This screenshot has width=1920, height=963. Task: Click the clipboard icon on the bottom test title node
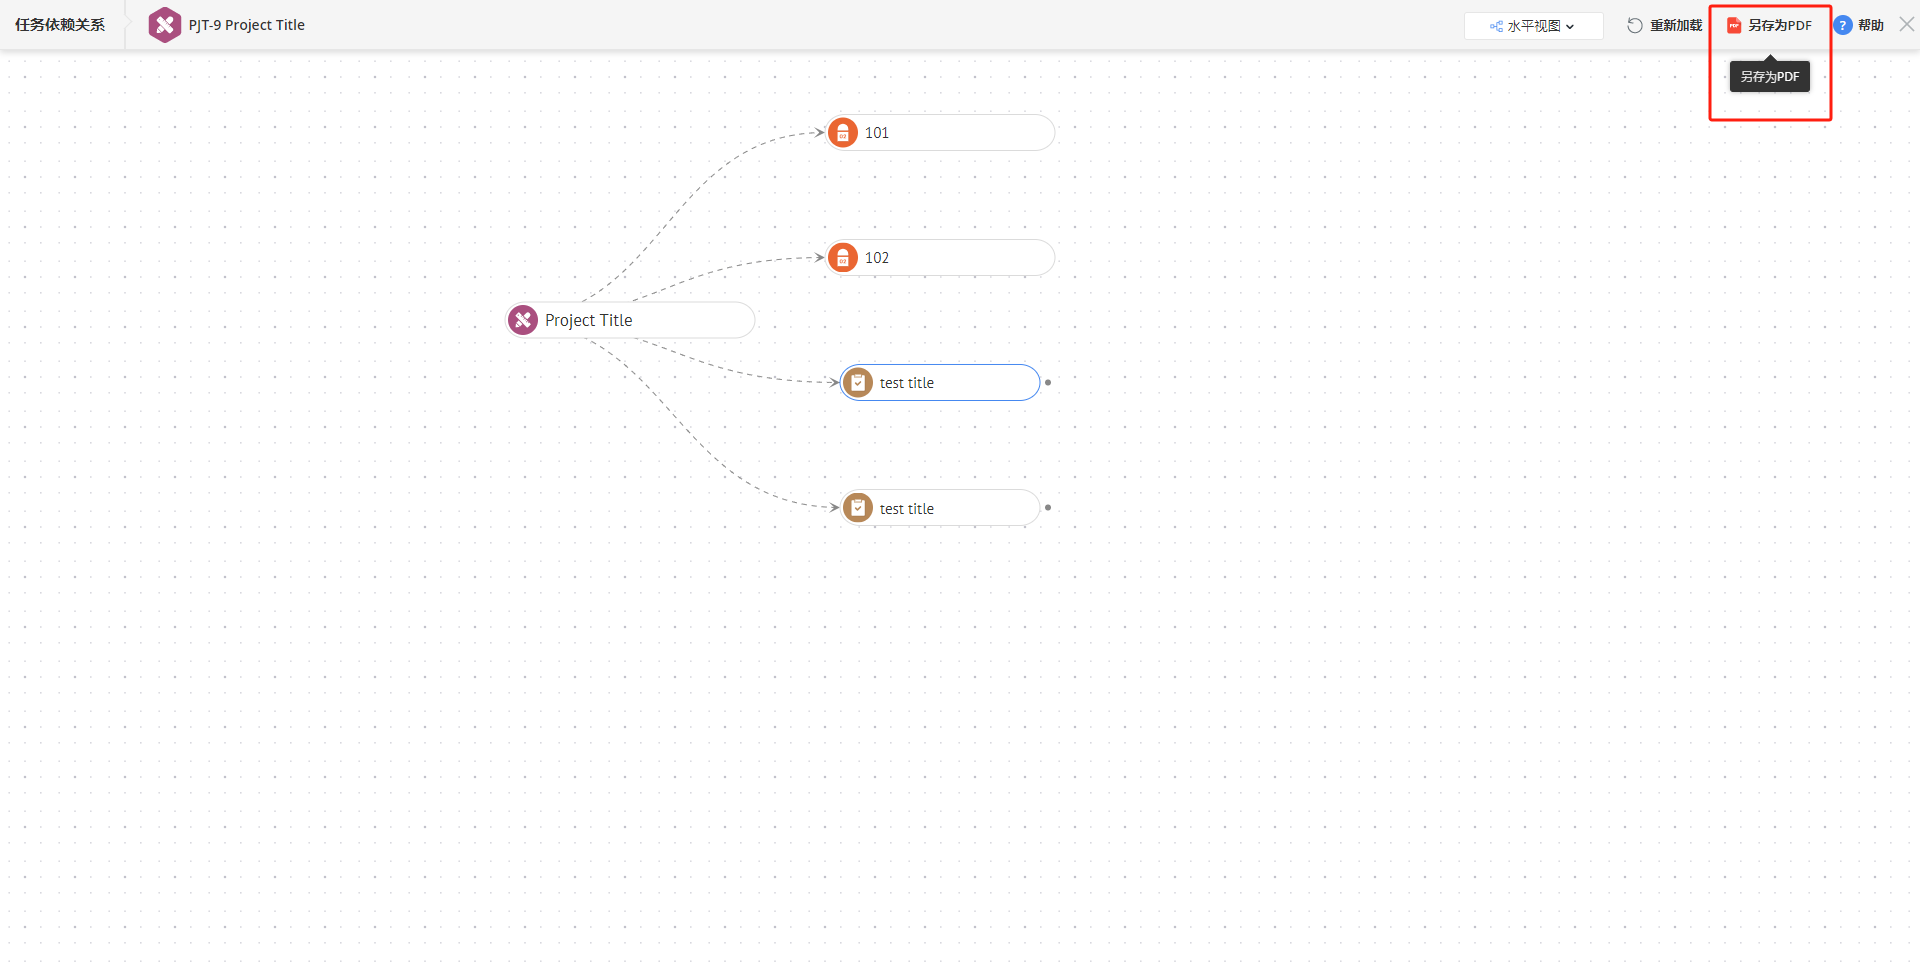pyautogui.click(x=858, y=508)
